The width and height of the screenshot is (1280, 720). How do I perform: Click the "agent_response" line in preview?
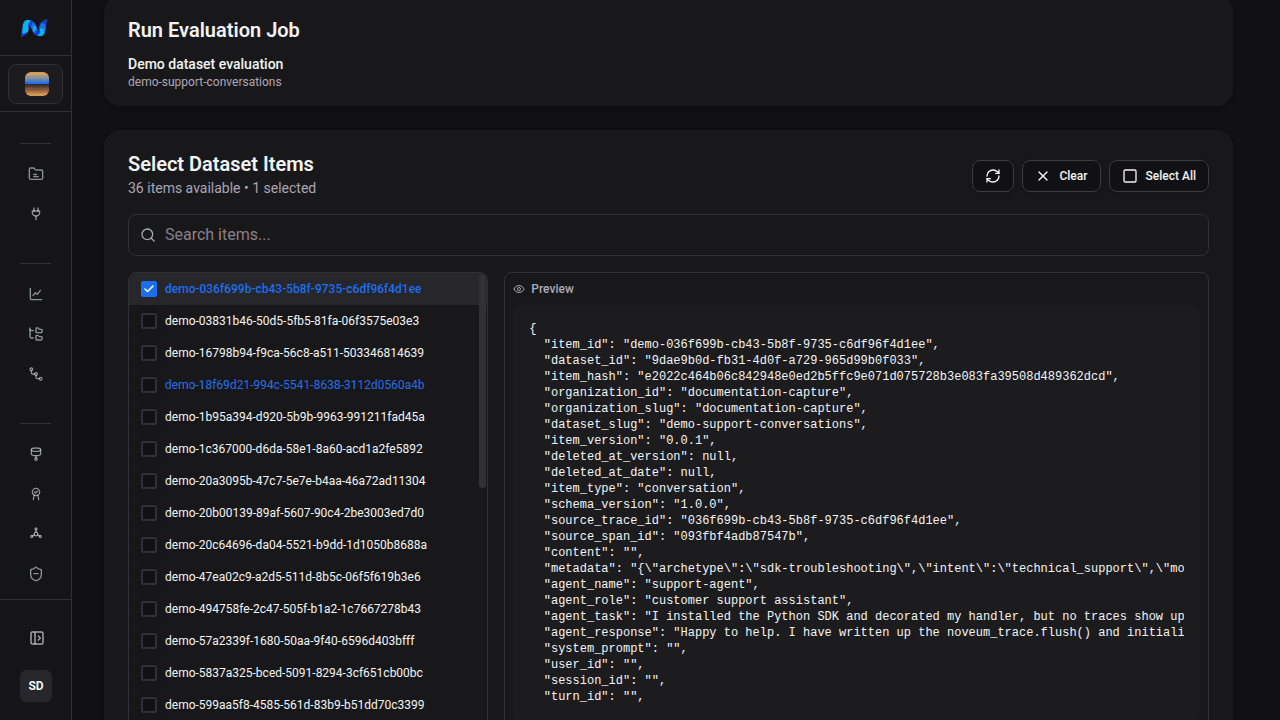[864, 632]
